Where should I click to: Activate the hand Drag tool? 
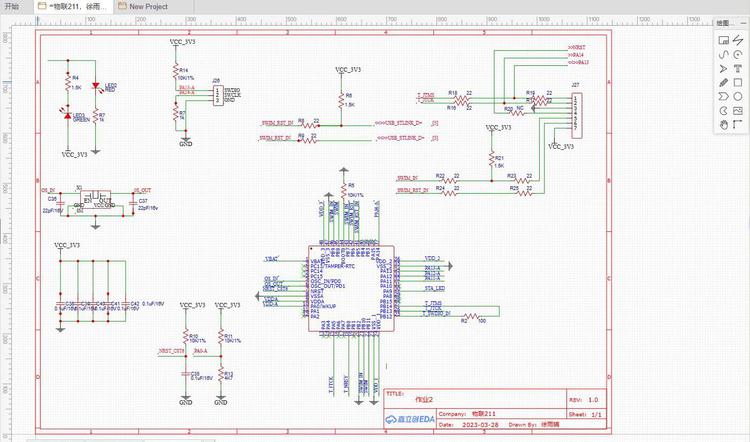(724, 125)
